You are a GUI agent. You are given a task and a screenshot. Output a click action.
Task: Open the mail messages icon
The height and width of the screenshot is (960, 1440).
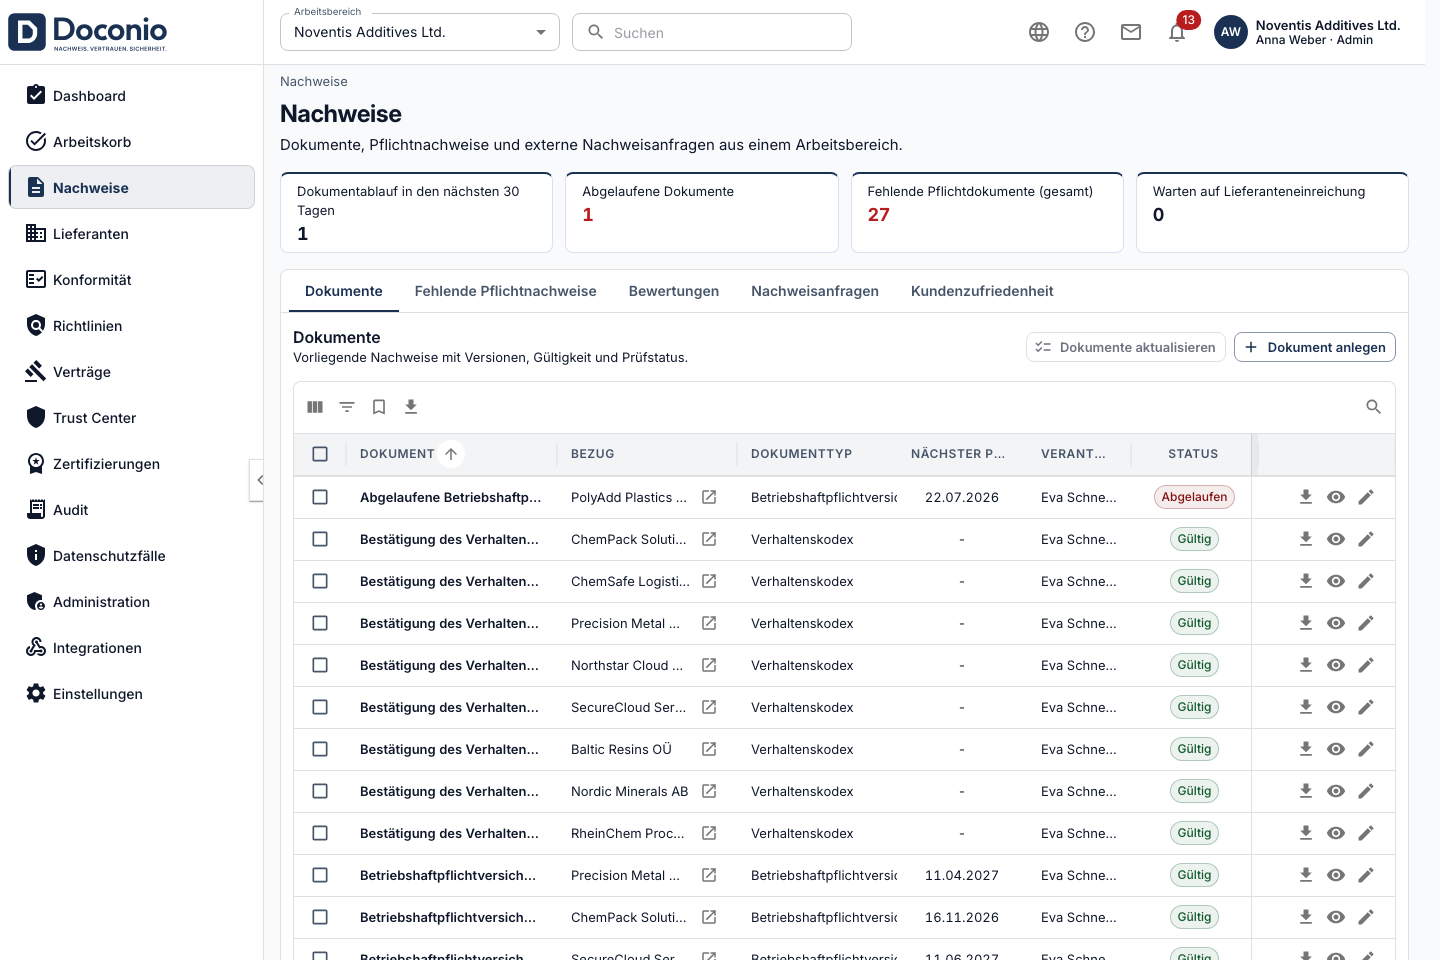(x=1131, y=32)
